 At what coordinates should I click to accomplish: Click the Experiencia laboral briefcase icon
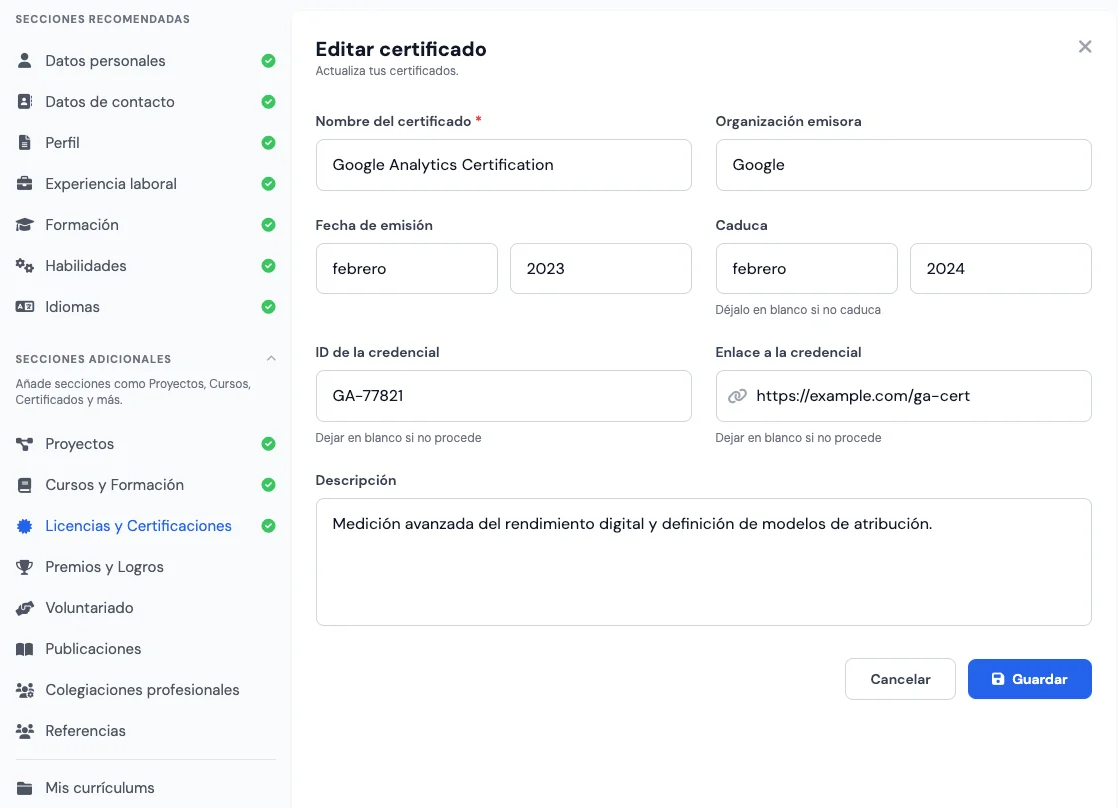(24, 183)
